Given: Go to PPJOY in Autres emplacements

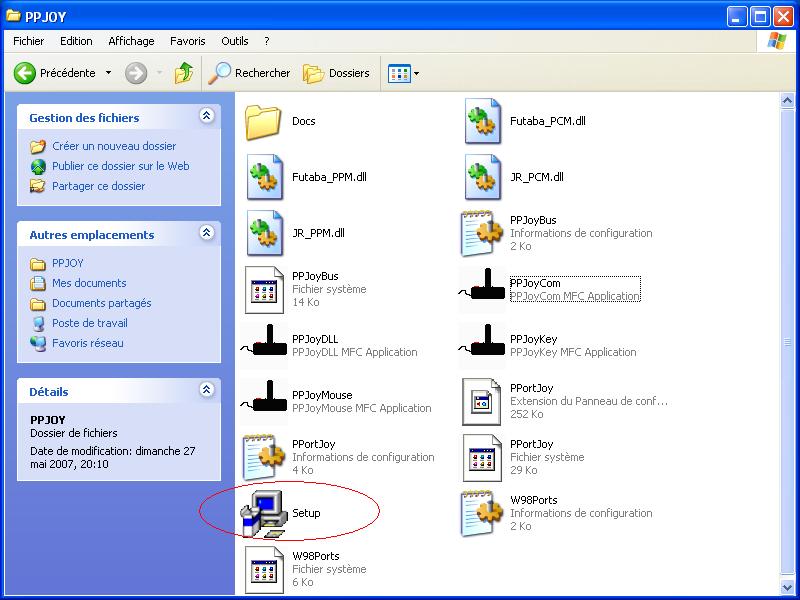Looking at the screenshot, I should 67,263.
